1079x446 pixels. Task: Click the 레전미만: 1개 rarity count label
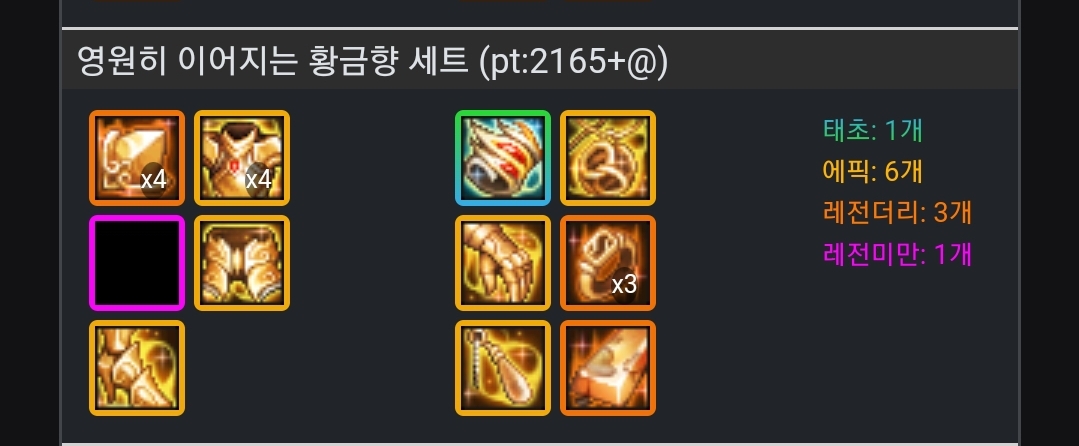tap(897, 255)
